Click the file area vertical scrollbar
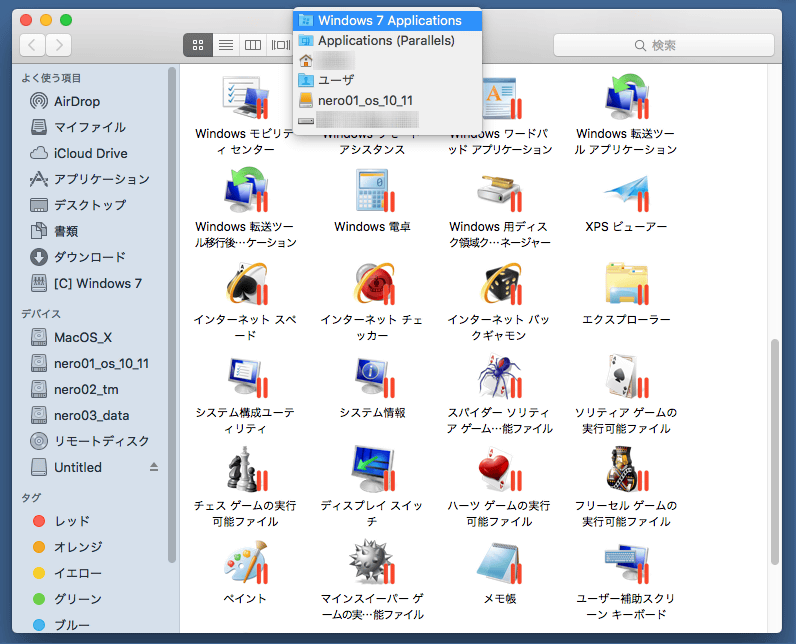The image size is (796, 644). pos(775,452)
